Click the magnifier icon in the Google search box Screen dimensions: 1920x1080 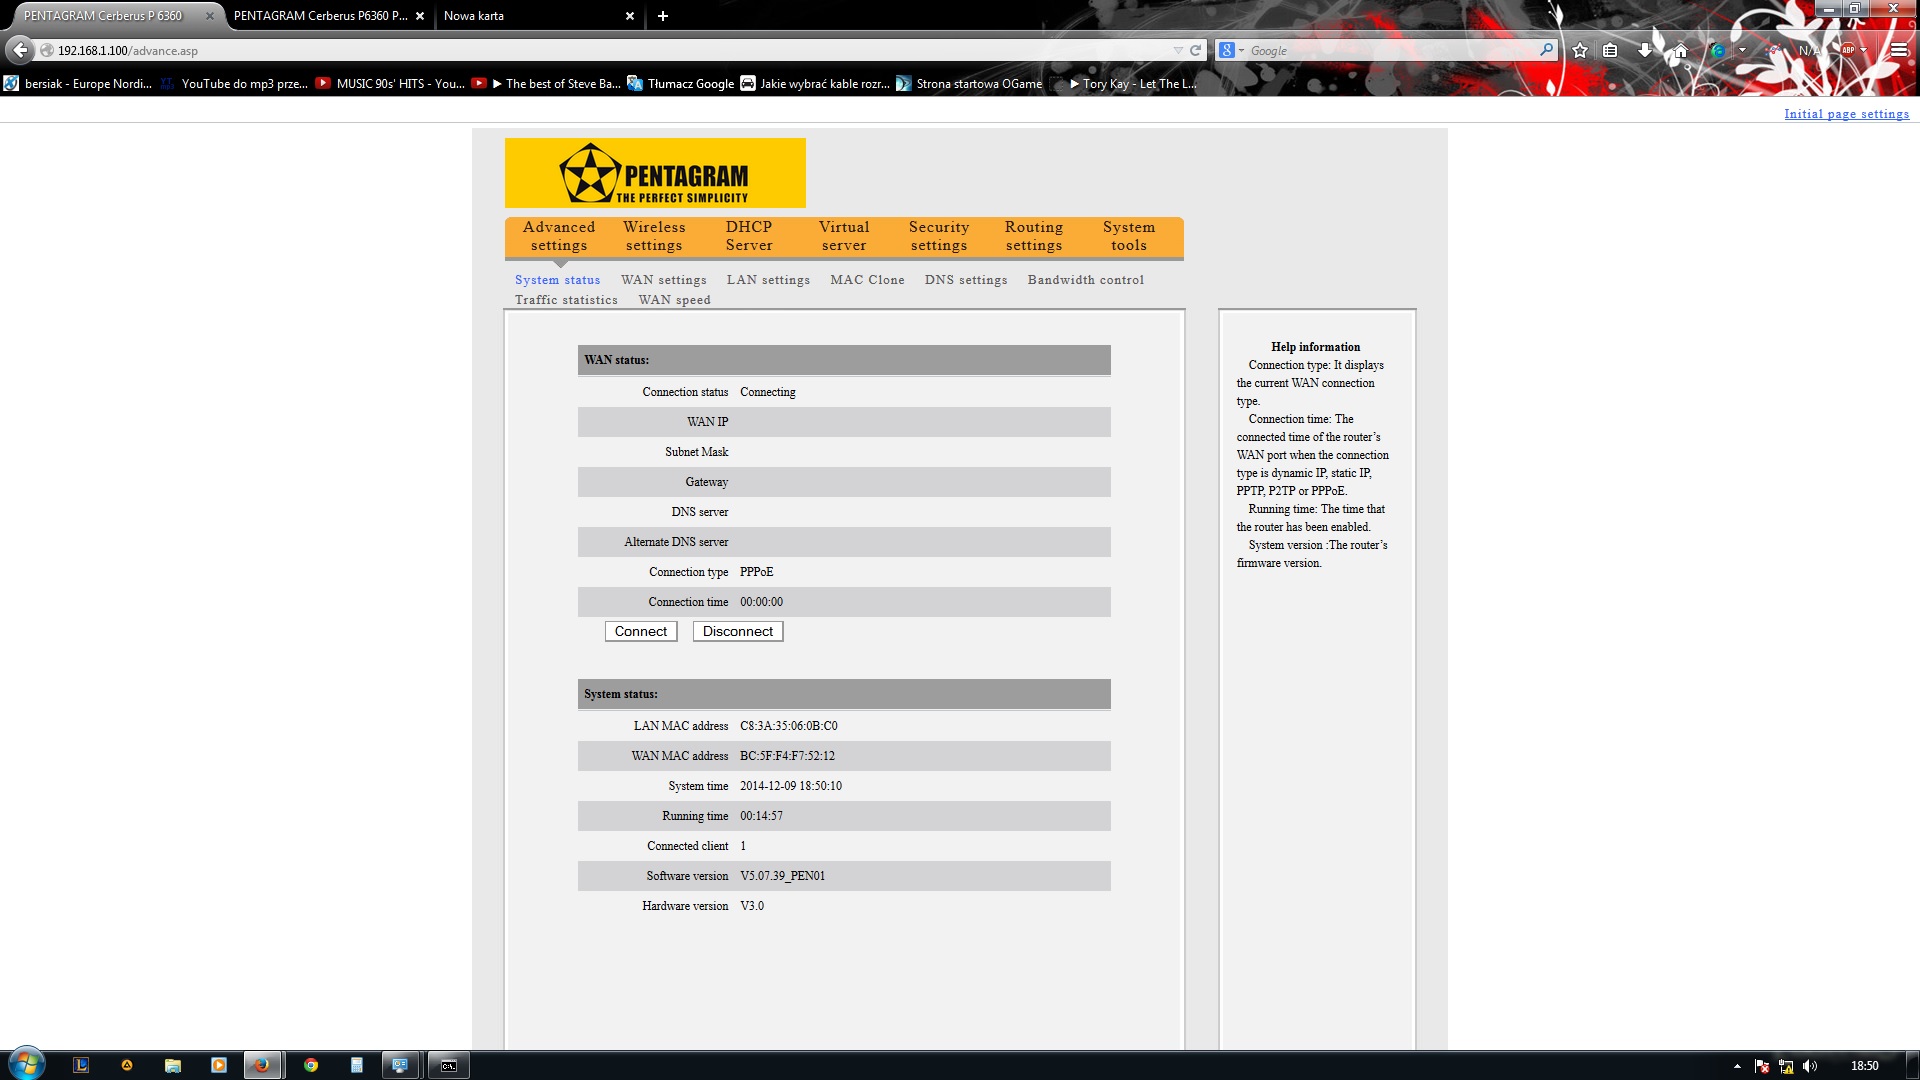coord(1546,50)
